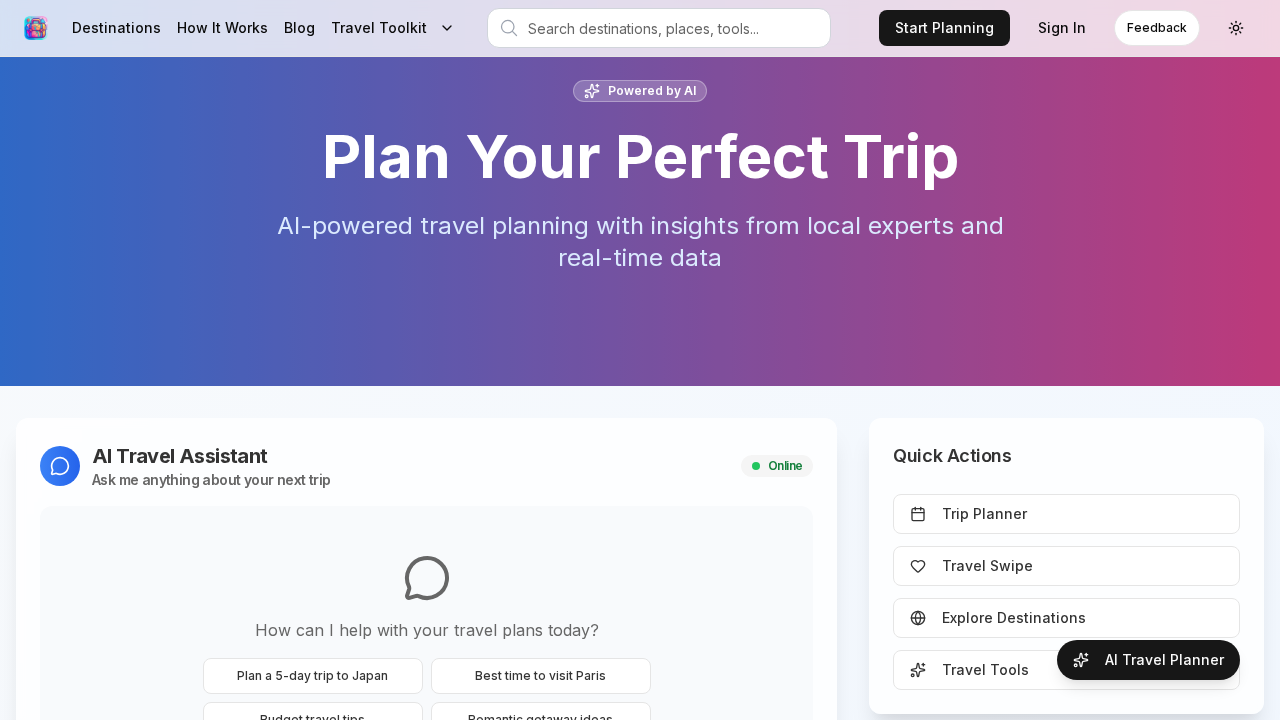
Task: Select suggestion Plan a 5-day trip to Japan
Action: pos(312,676)
